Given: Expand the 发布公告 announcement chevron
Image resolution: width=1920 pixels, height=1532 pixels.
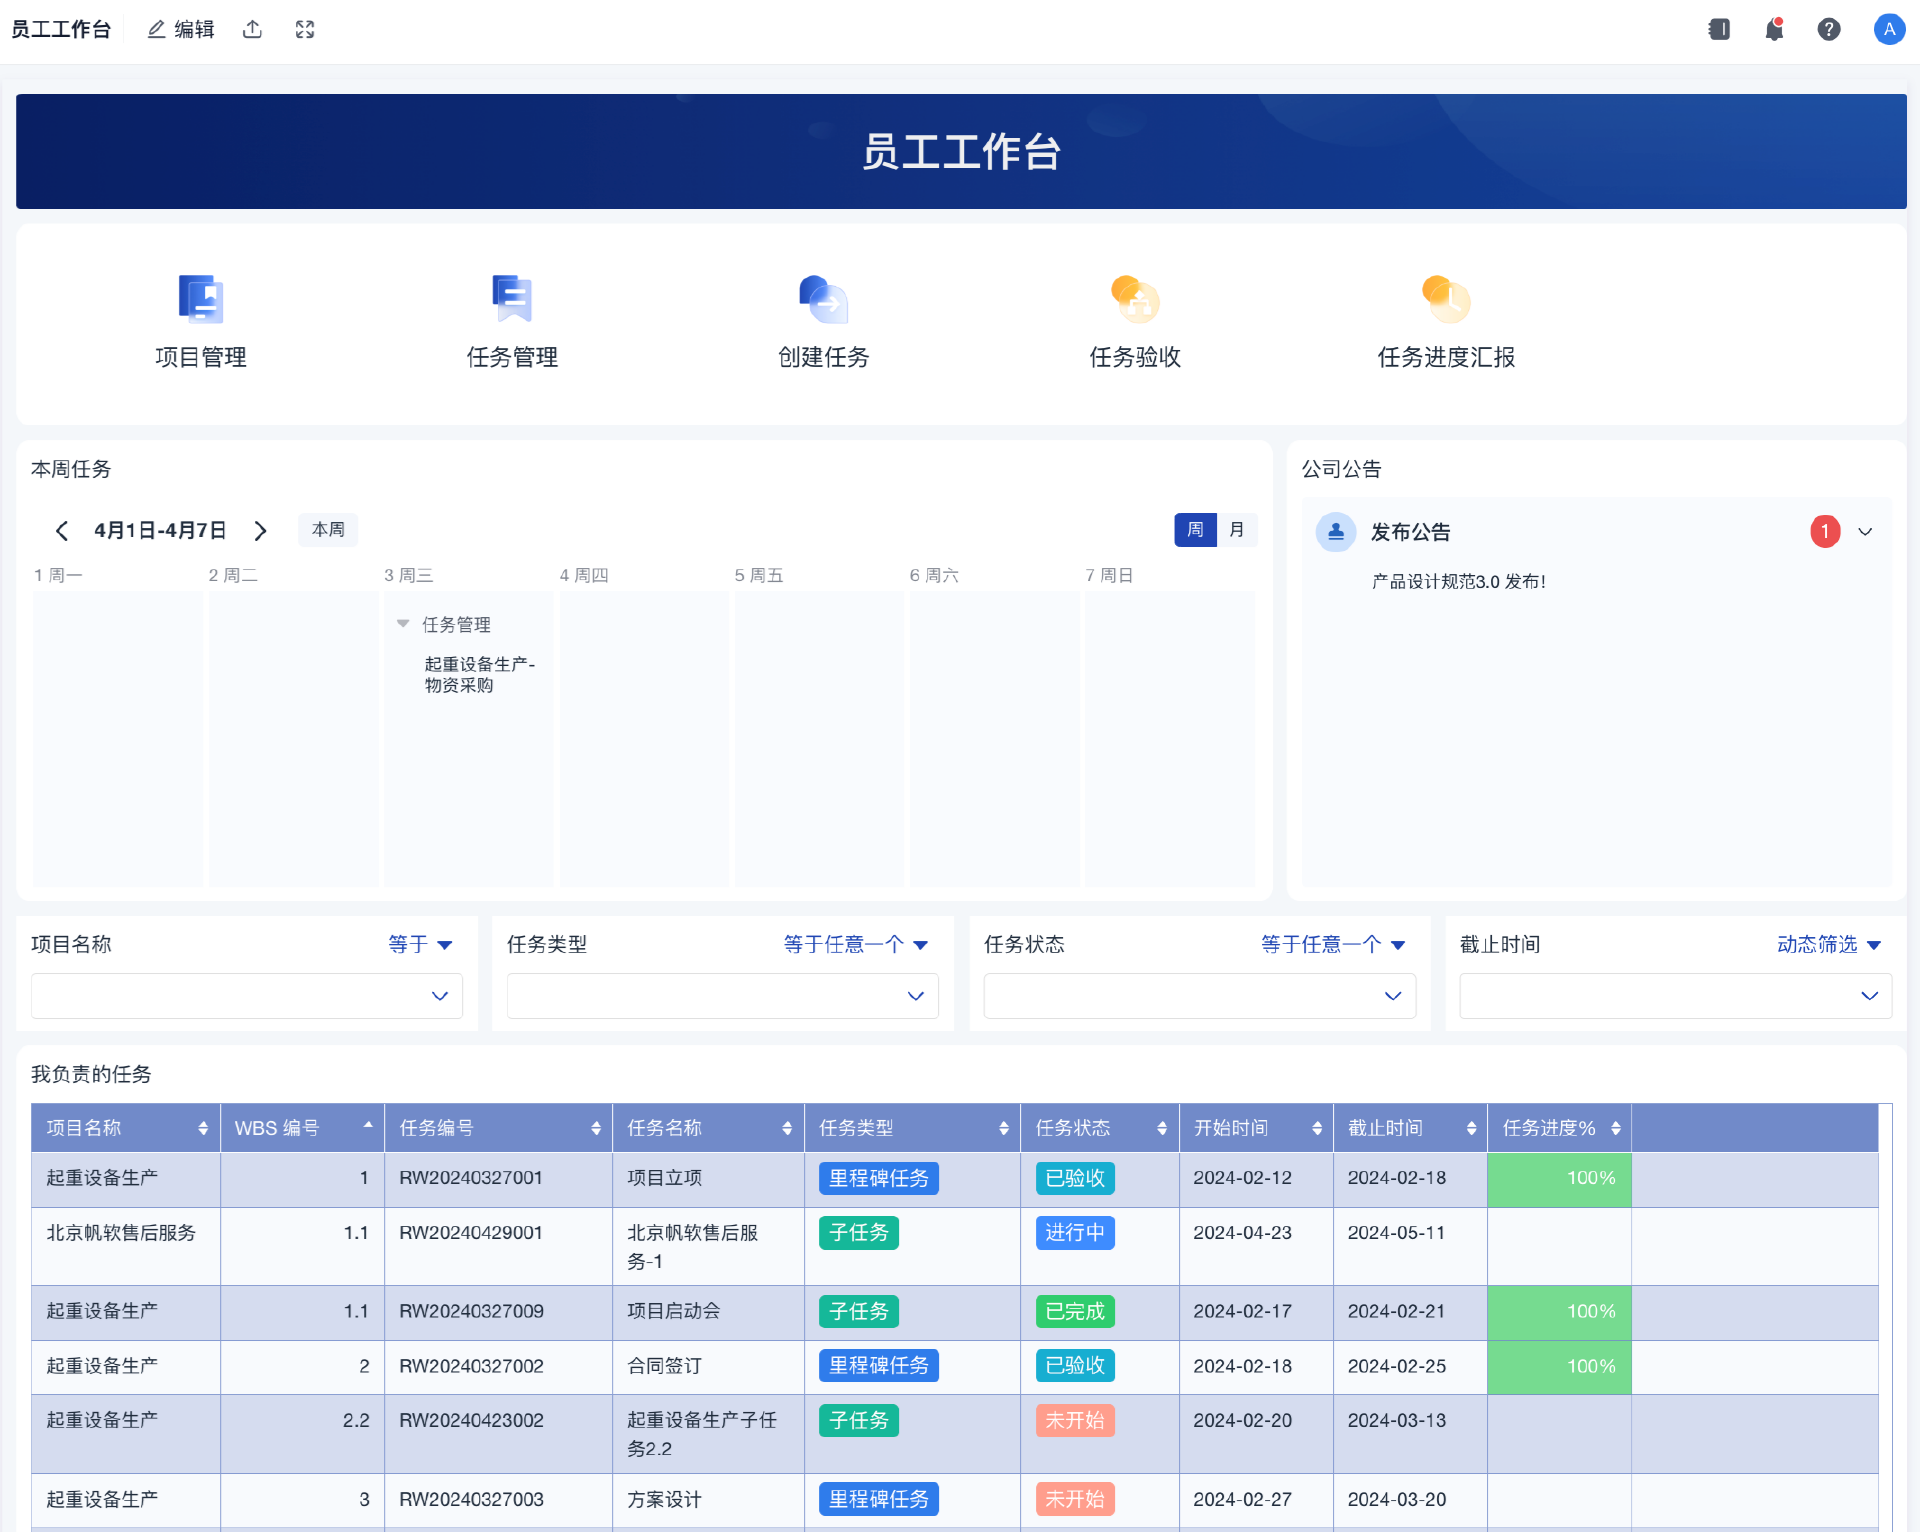Looking at the screenshot, I should [1865, 532].
